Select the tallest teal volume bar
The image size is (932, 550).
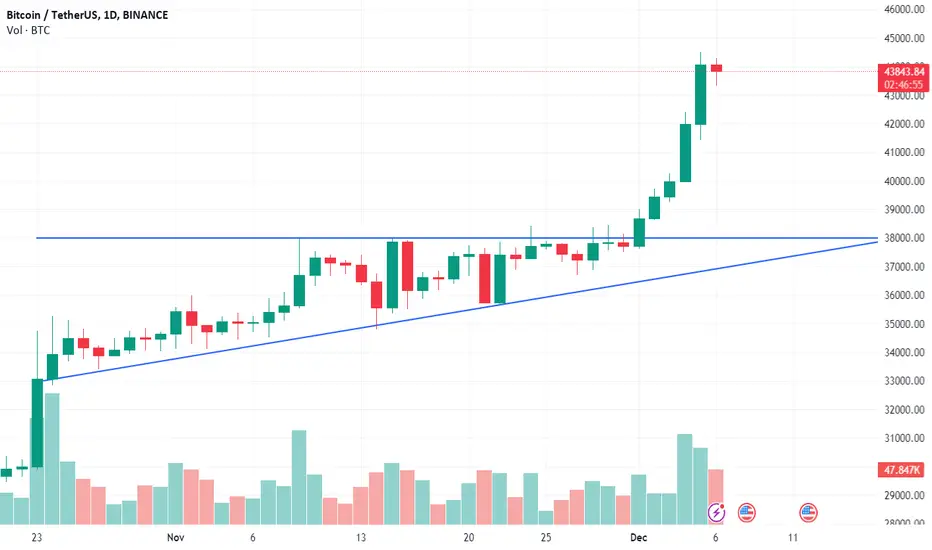tap(52, 458)
